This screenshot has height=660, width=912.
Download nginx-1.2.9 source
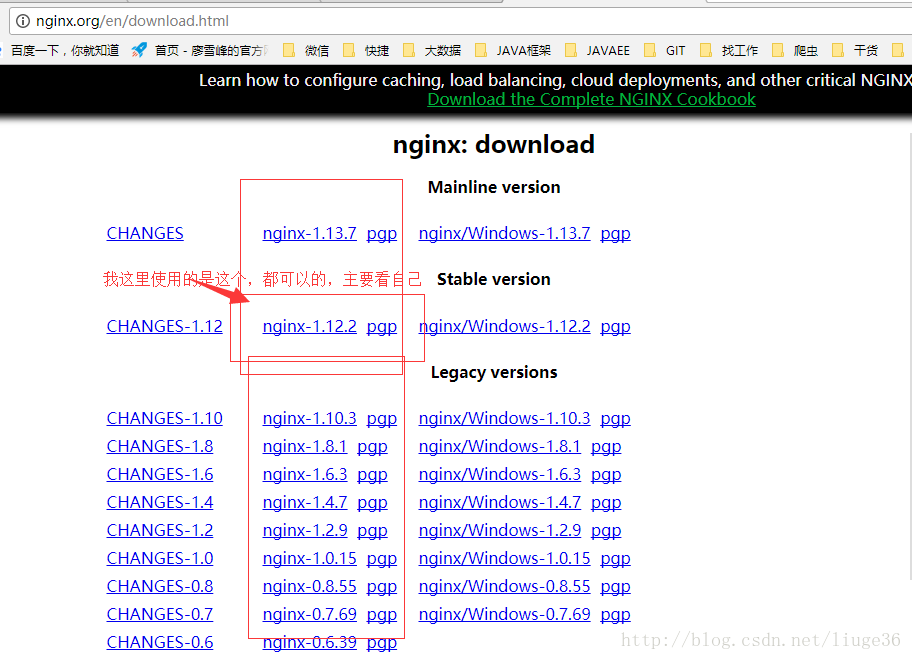pos(305,530)
